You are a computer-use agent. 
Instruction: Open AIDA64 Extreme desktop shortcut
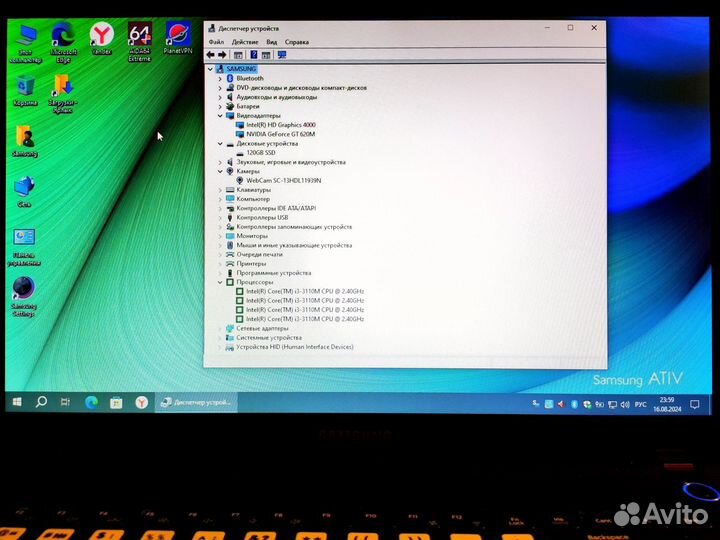pos(140,42)
